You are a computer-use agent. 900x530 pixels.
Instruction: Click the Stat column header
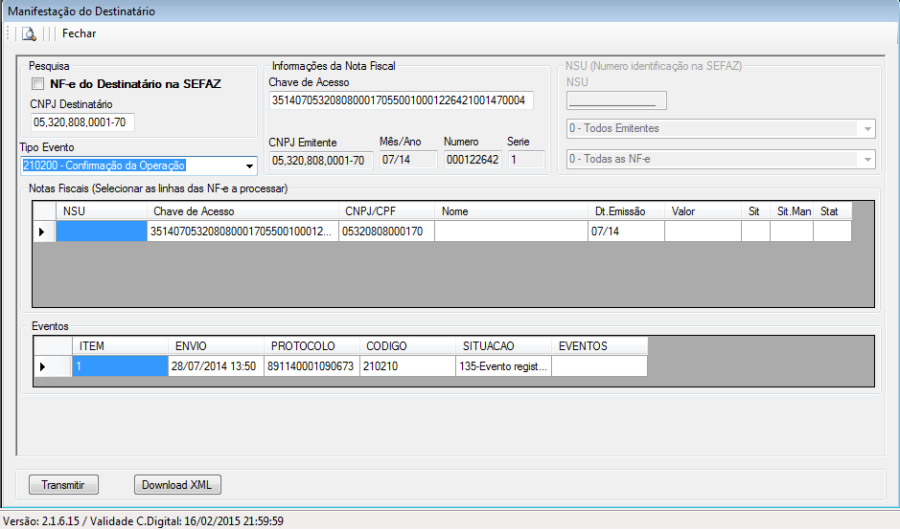tap(832, 211)
